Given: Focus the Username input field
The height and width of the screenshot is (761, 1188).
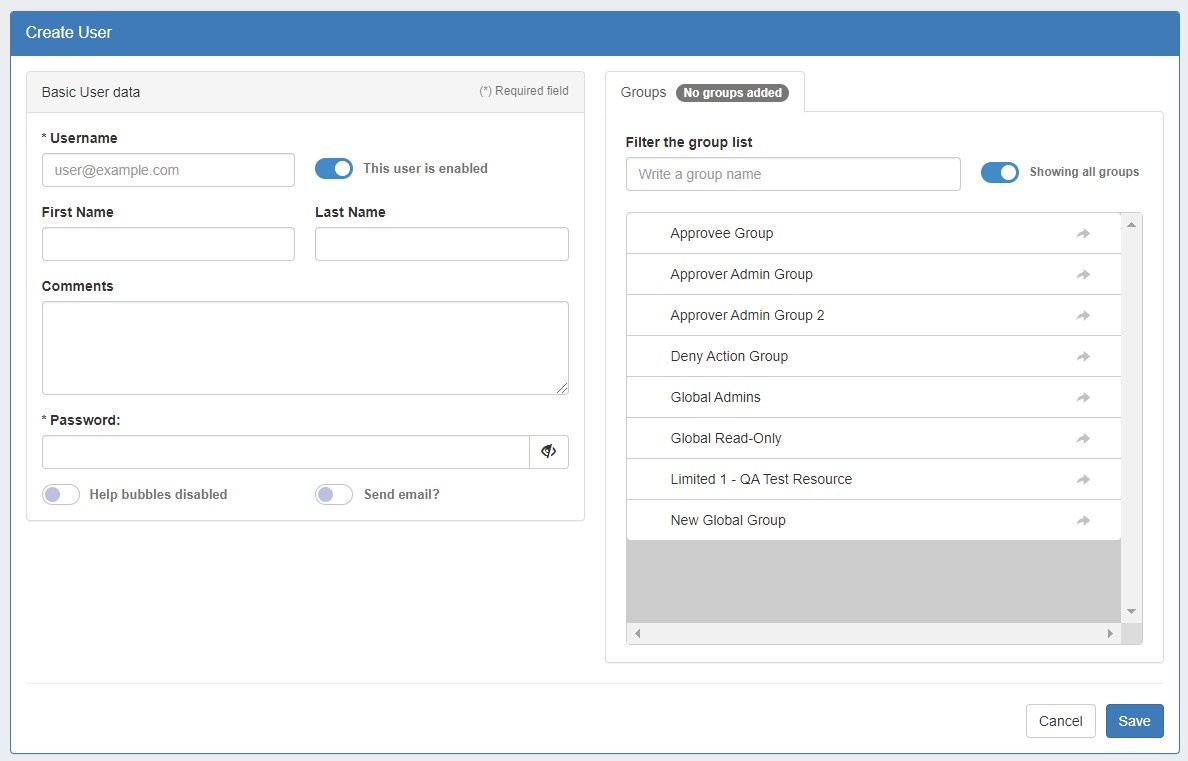Looking at the screenshot, I should [168, 170].
